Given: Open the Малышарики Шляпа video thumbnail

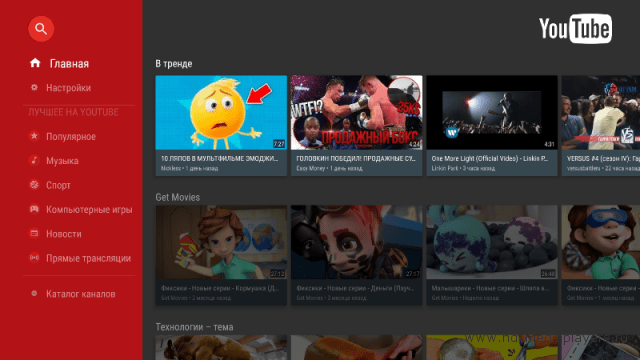Looking at the screenshot, I should 492,242.
